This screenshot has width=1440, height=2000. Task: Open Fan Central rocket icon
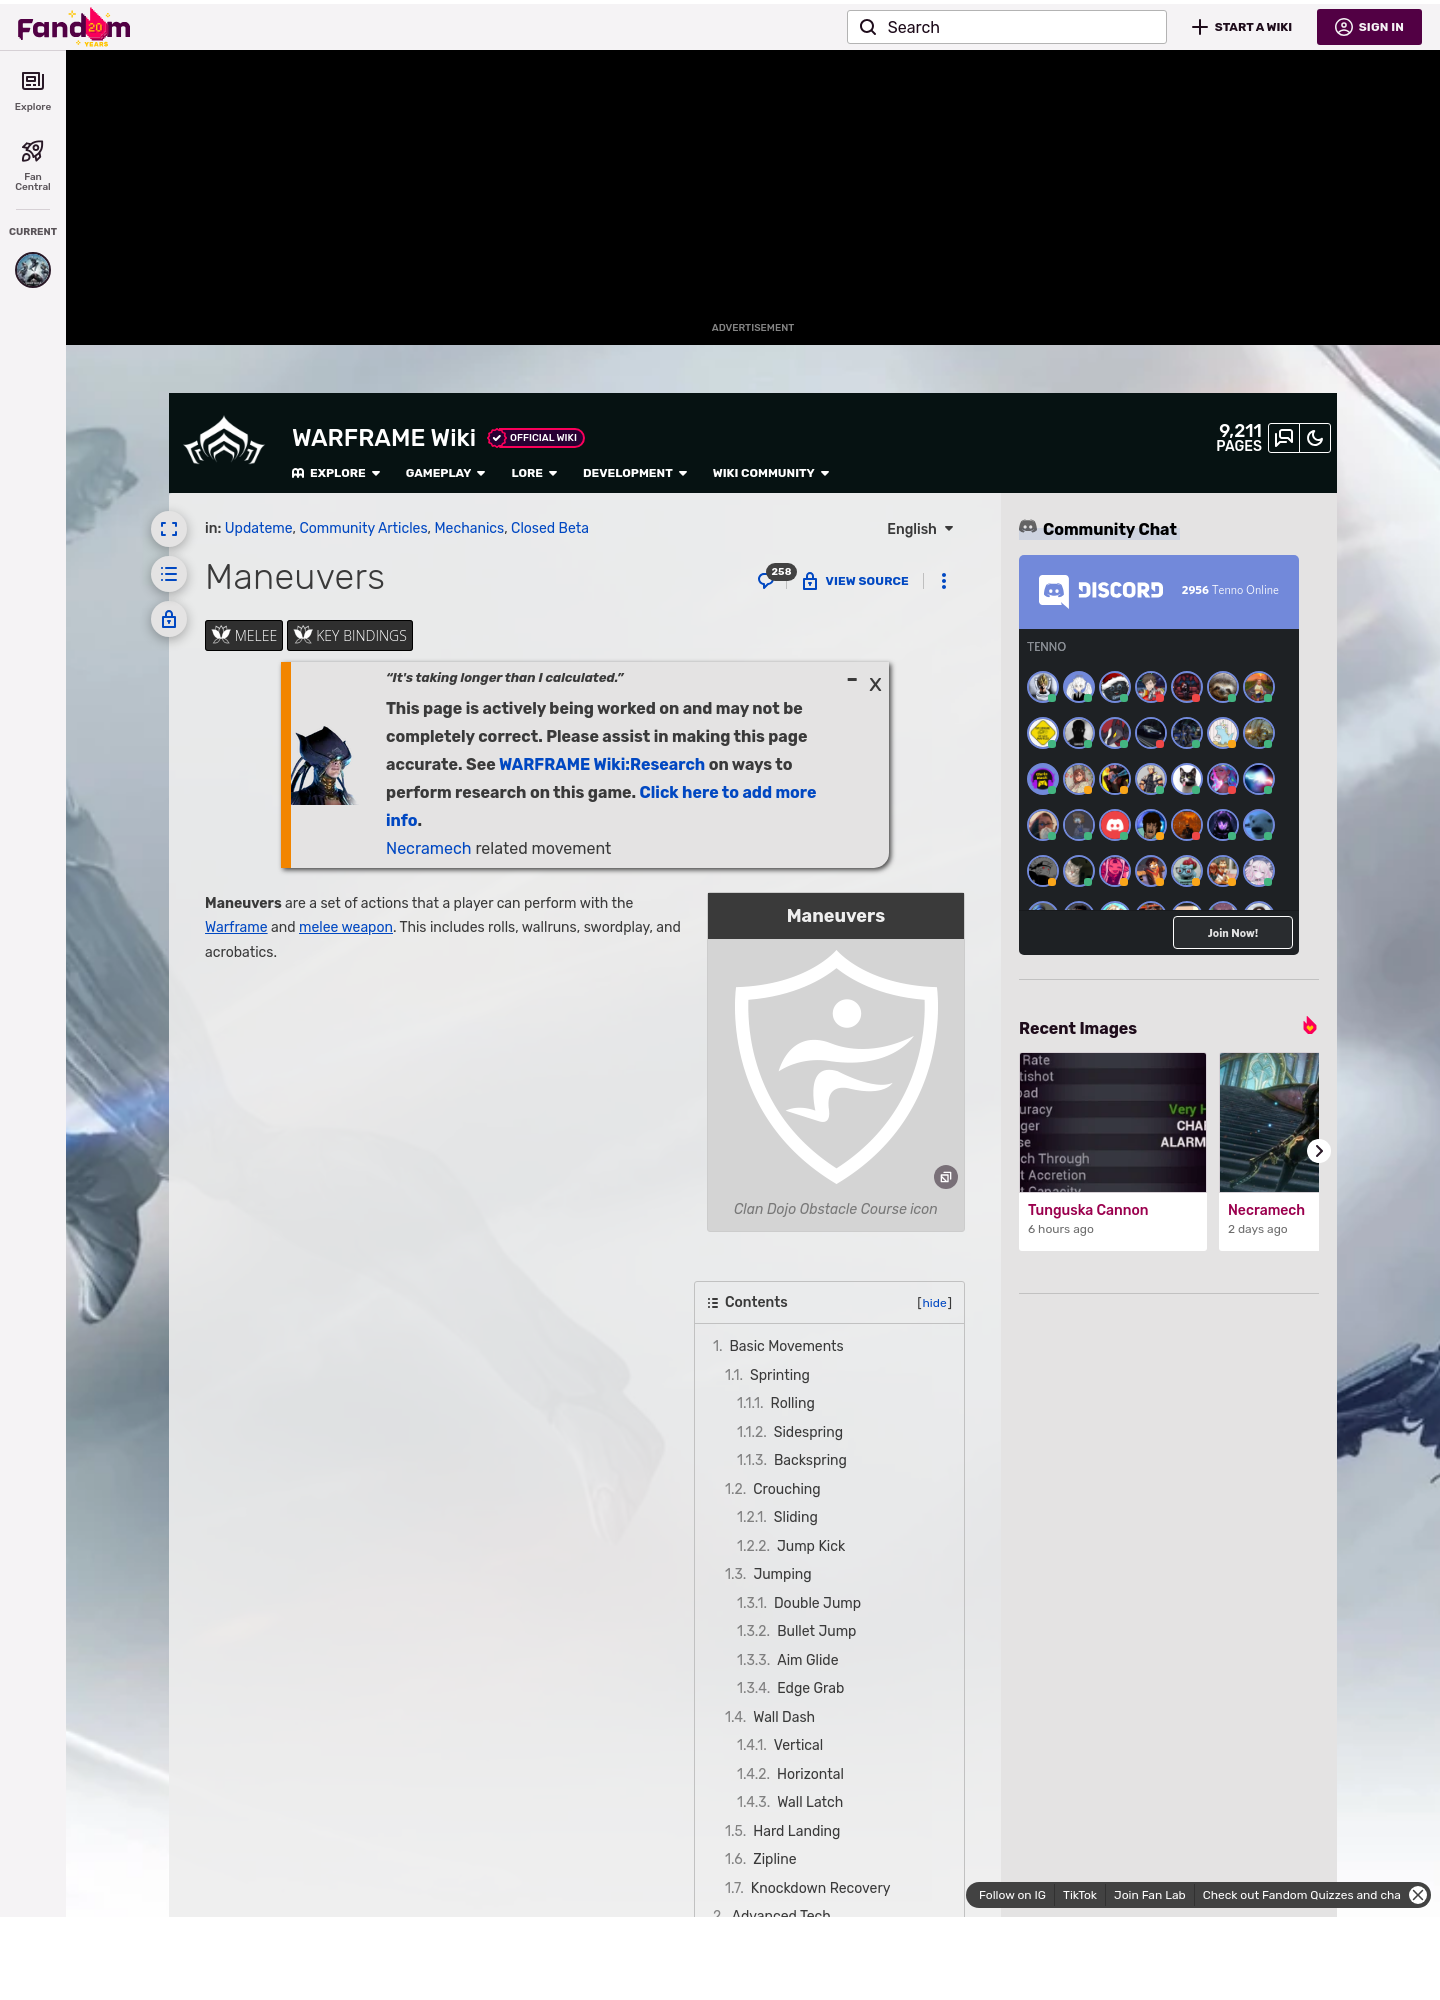pyautogui.click(x=33, y=165)
